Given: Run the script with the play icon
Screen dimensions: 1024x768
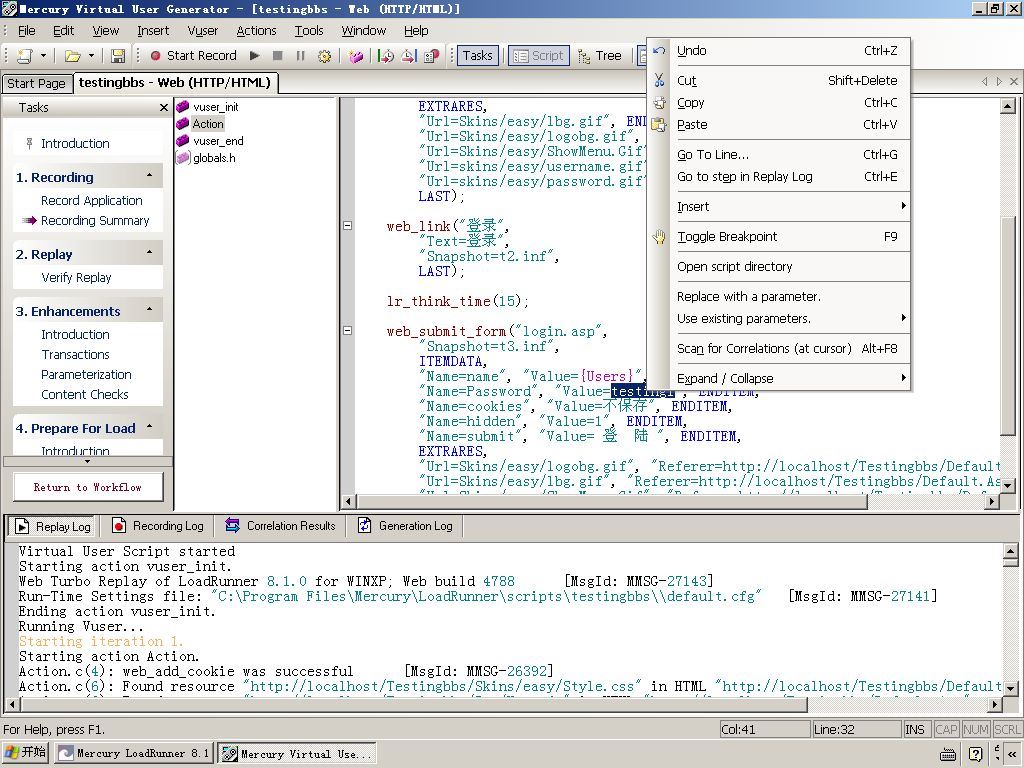Looking at the screenshot, I should (255, 56).
